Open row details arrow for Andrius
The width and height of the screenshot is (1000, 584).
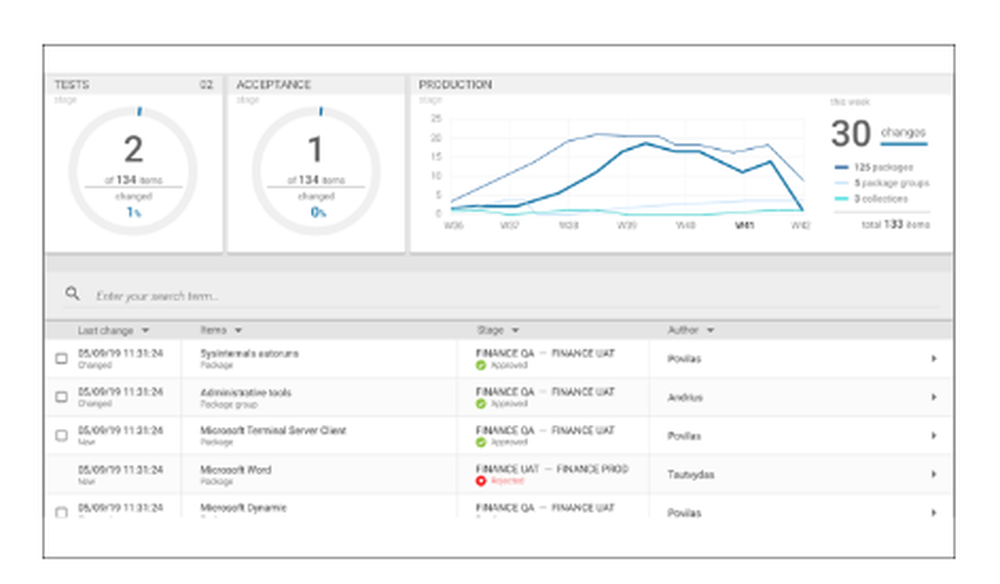[934, 397]
